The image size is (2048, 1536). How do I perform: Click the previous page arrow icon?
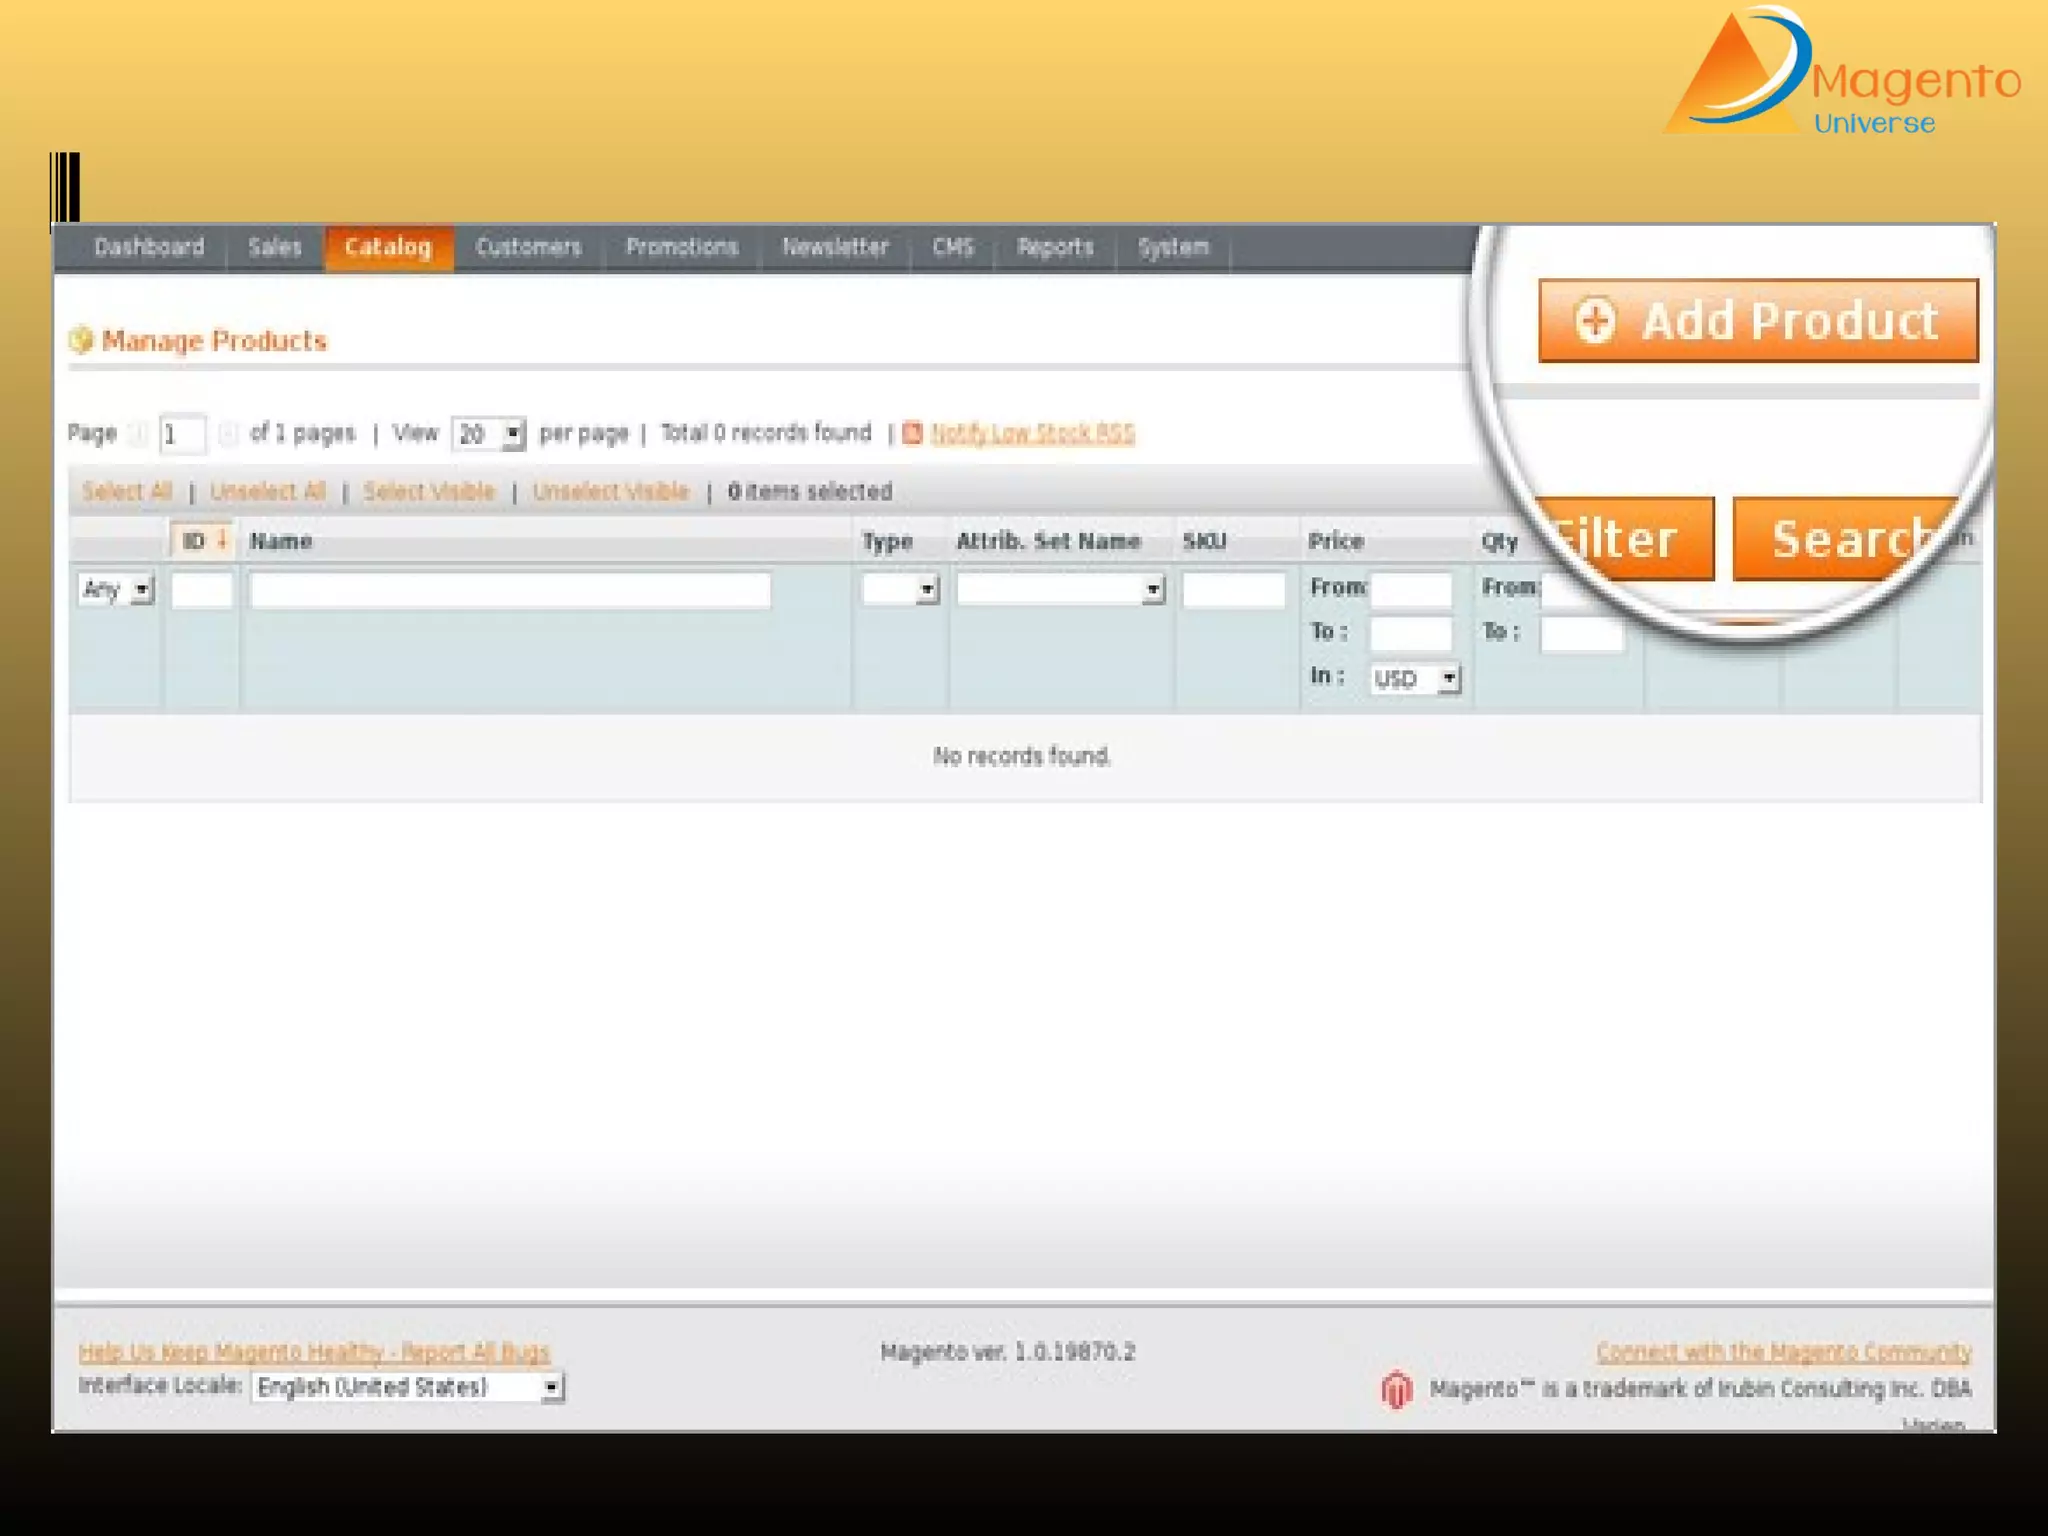(139, 434)
